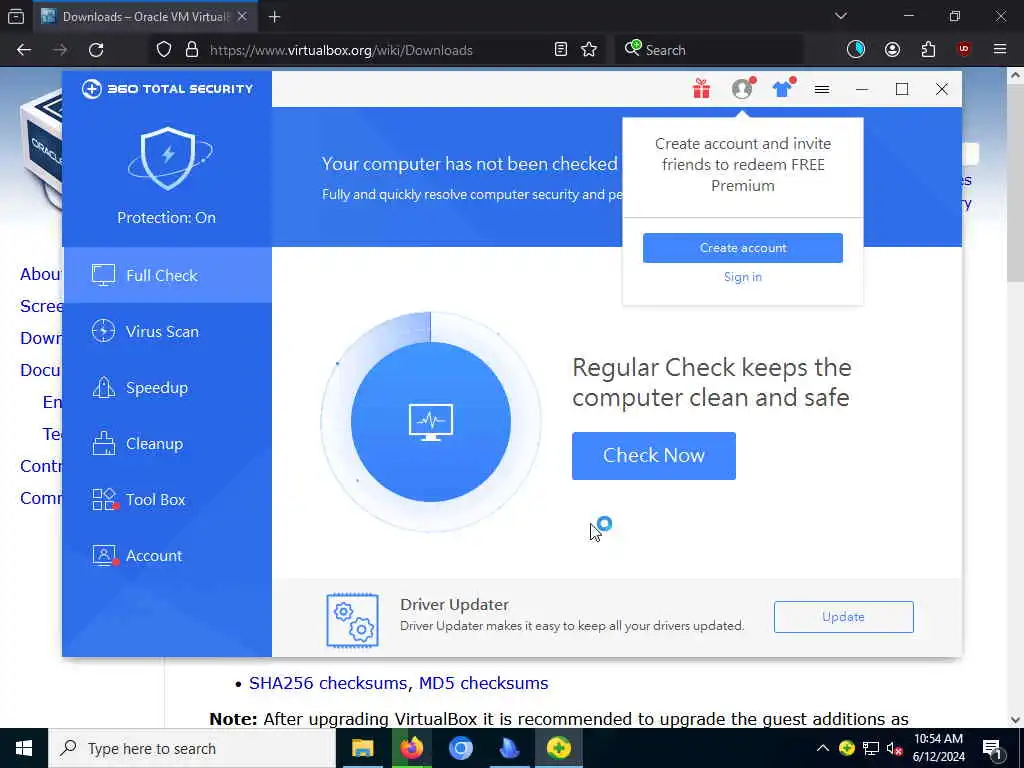
Task: Click the blue circular Firefox toolbar extension icon
Action: tap(856, 50)
